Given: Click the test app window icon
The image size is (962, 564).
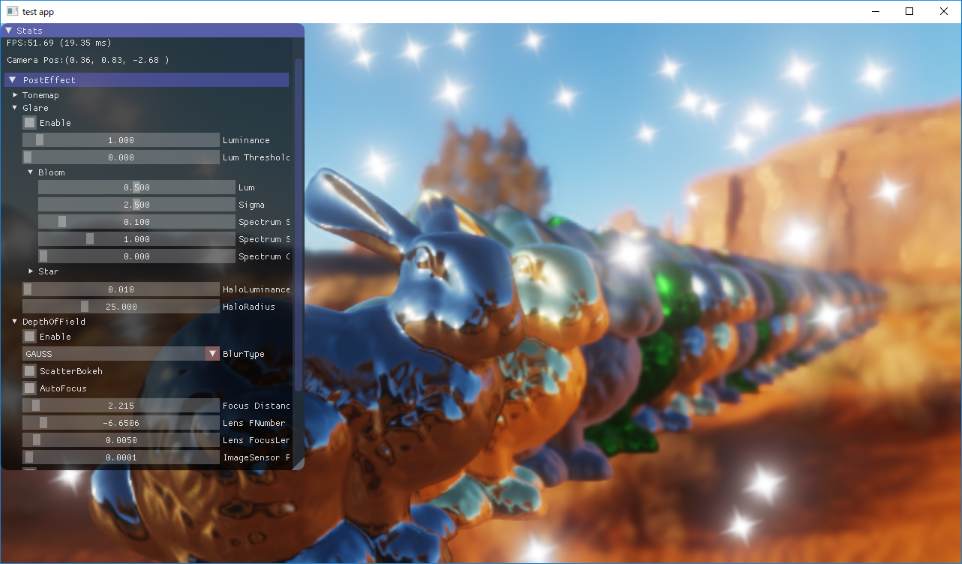Looking at the screenshot, I should click(x=11, y=11).
